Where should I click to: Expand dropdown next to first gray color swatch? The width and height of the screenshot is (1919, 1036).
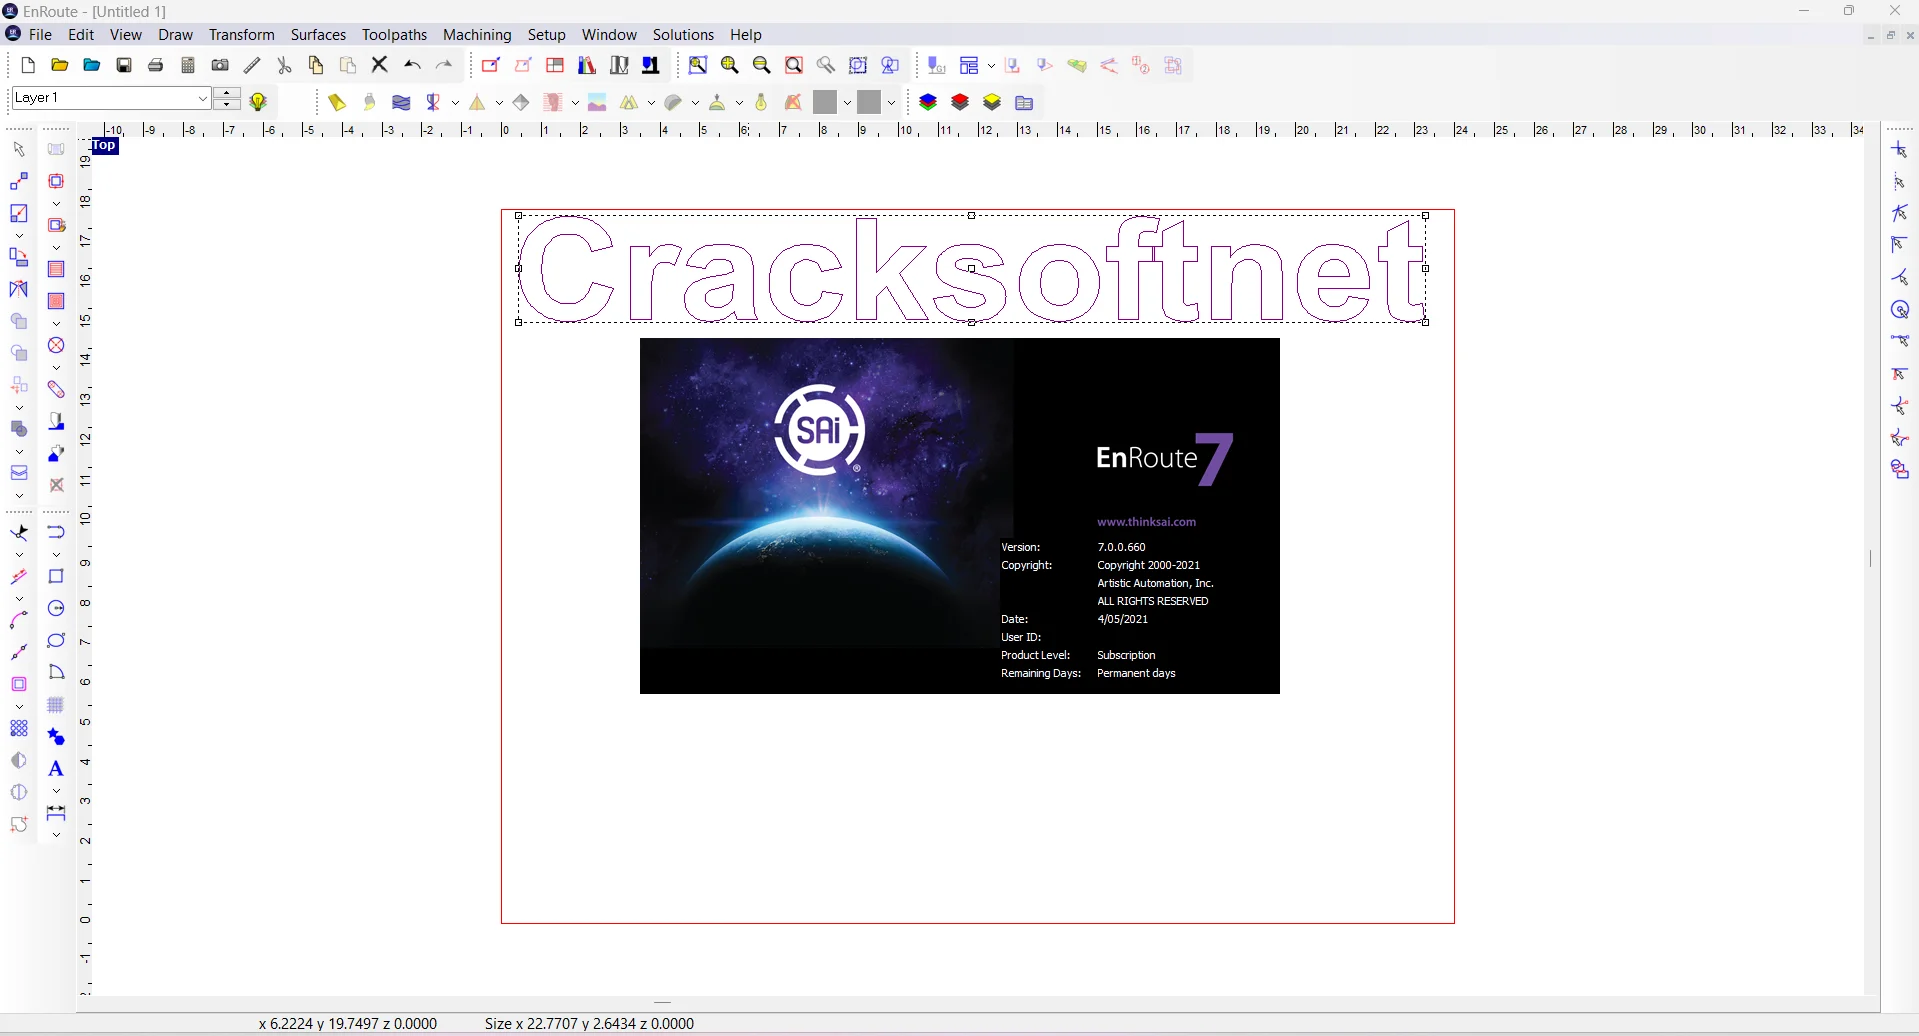click(847, 103)
